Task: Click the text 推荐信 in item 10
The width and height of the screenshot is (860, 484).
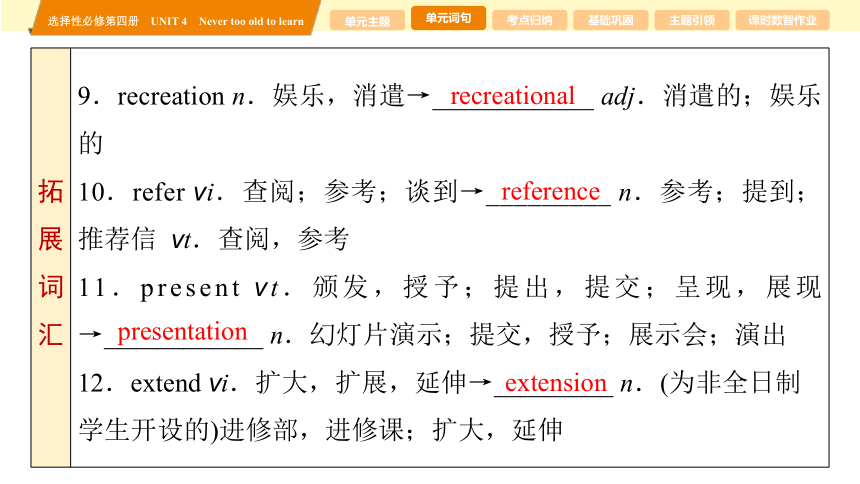Action: click(x=117, y=239)
